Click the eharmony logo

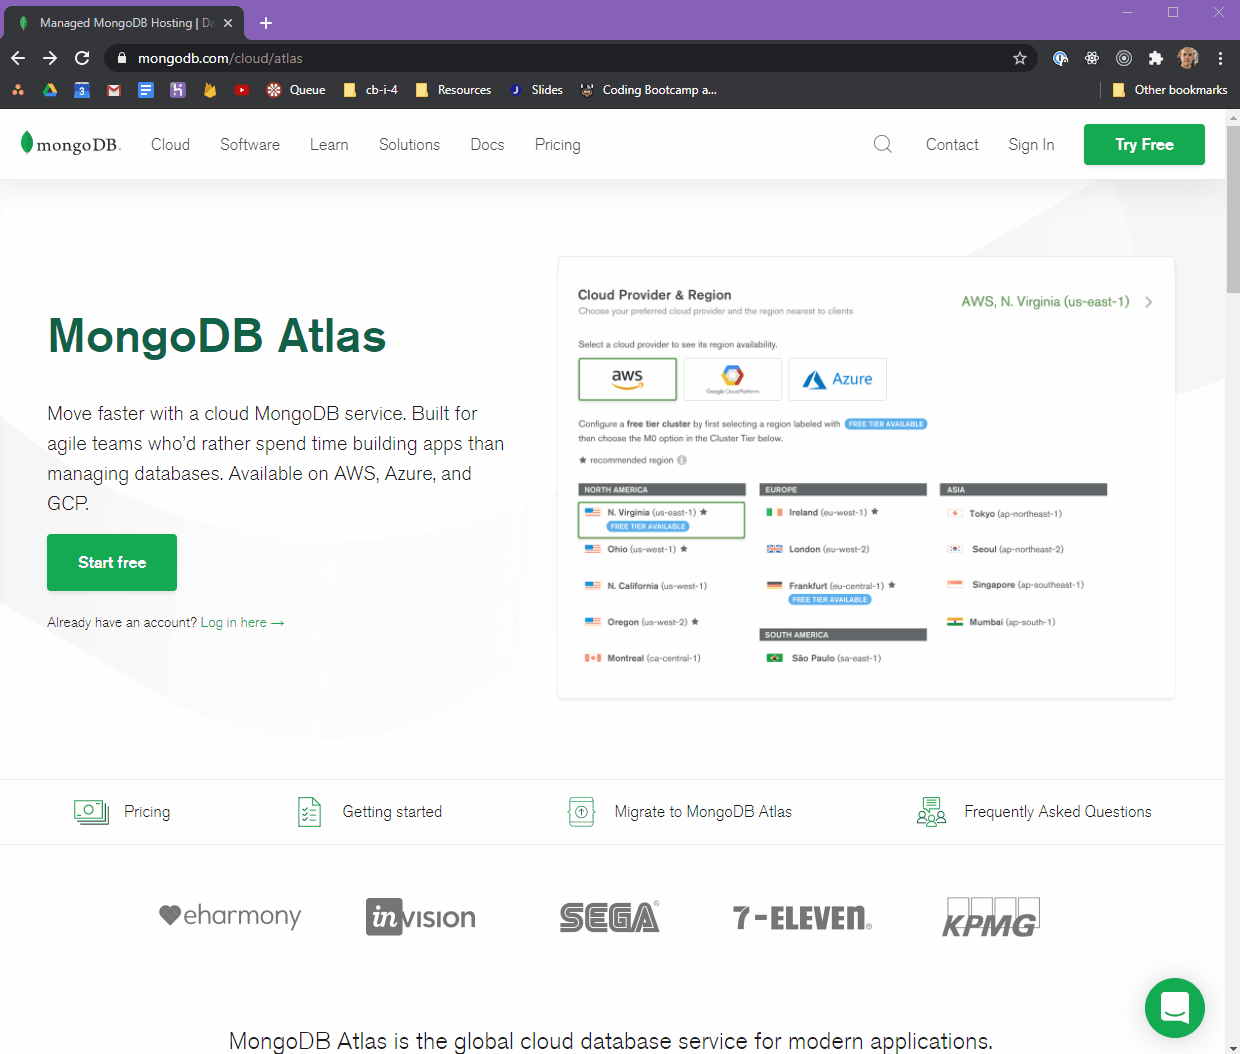coord(230,916)
